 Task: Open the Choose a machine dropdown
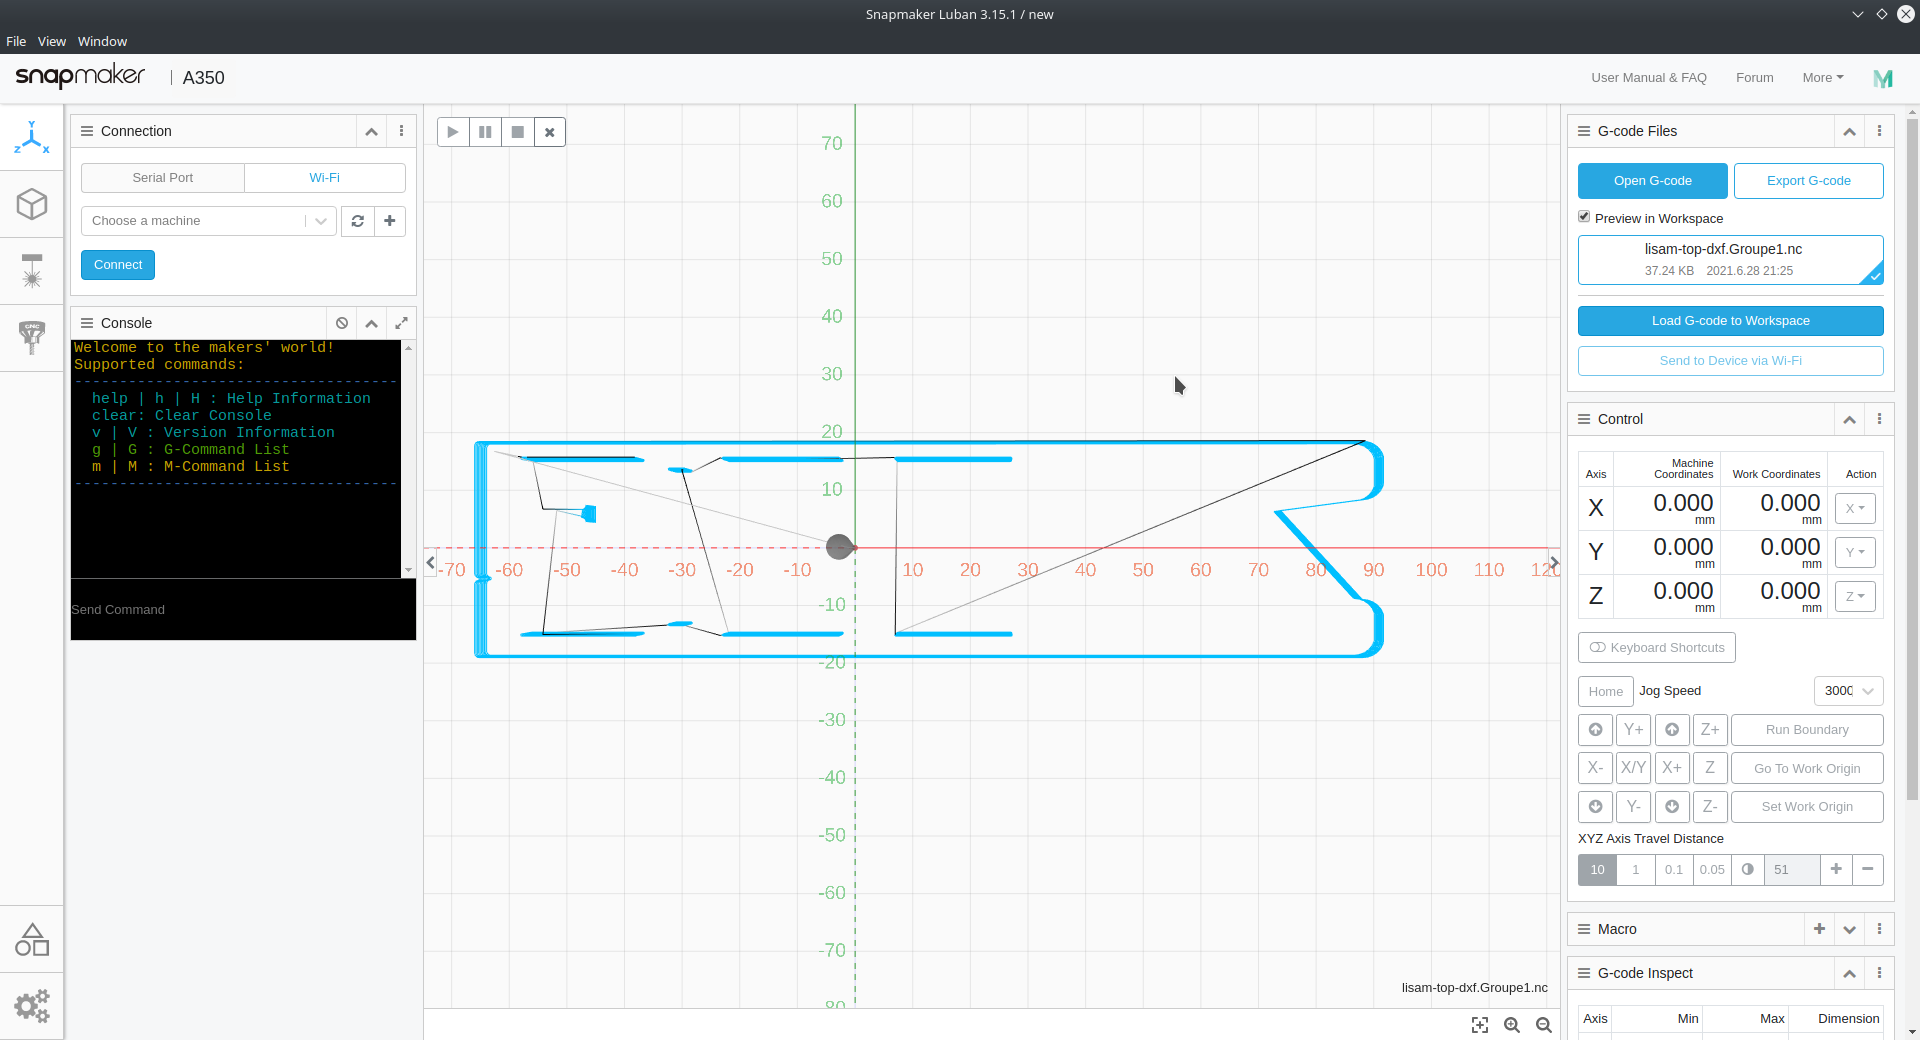(x=319, y=221)
